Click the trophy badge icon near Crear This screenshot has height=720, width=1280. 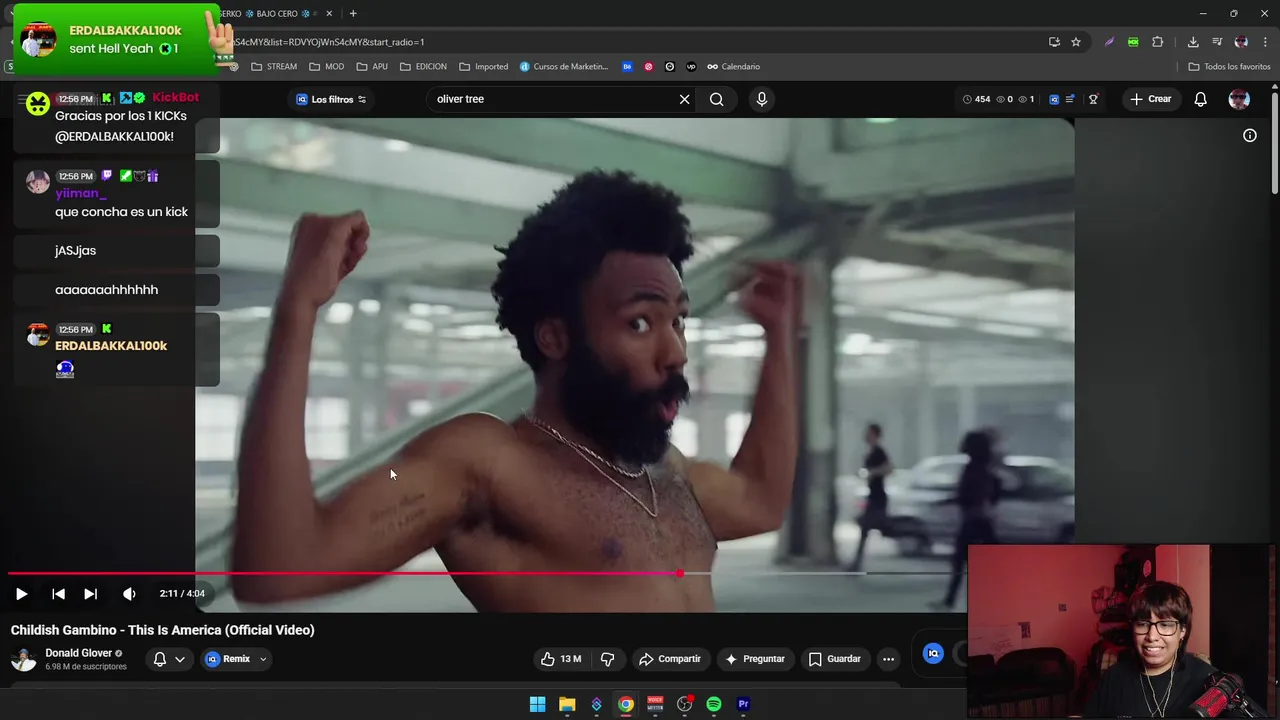point(1093,99)
